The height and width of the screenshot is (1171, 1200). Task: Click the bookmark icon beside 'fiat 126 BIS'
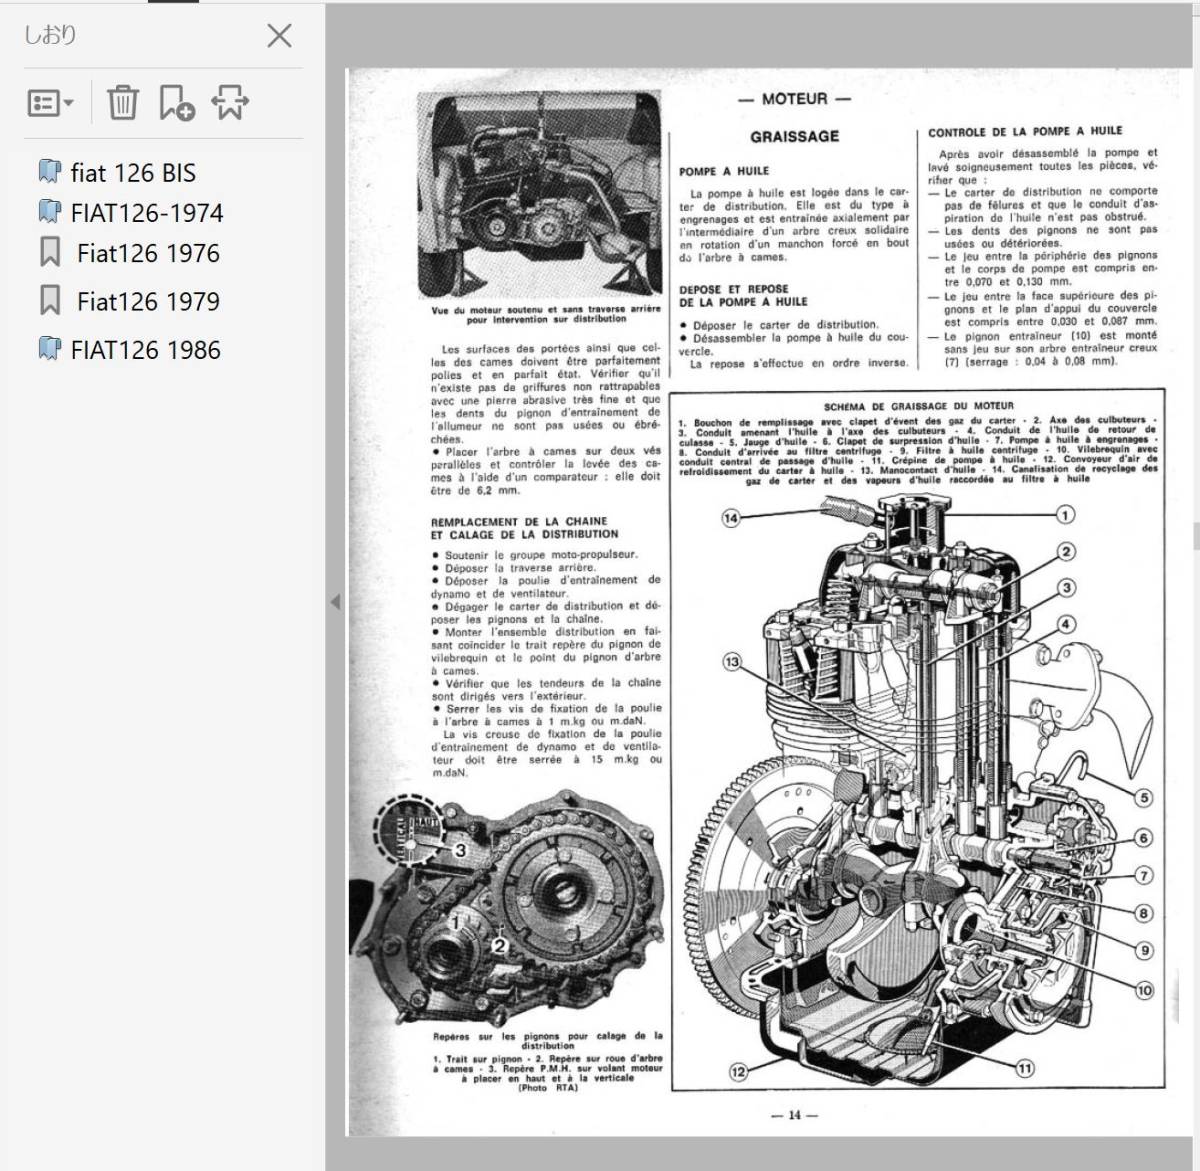(49, 172)
